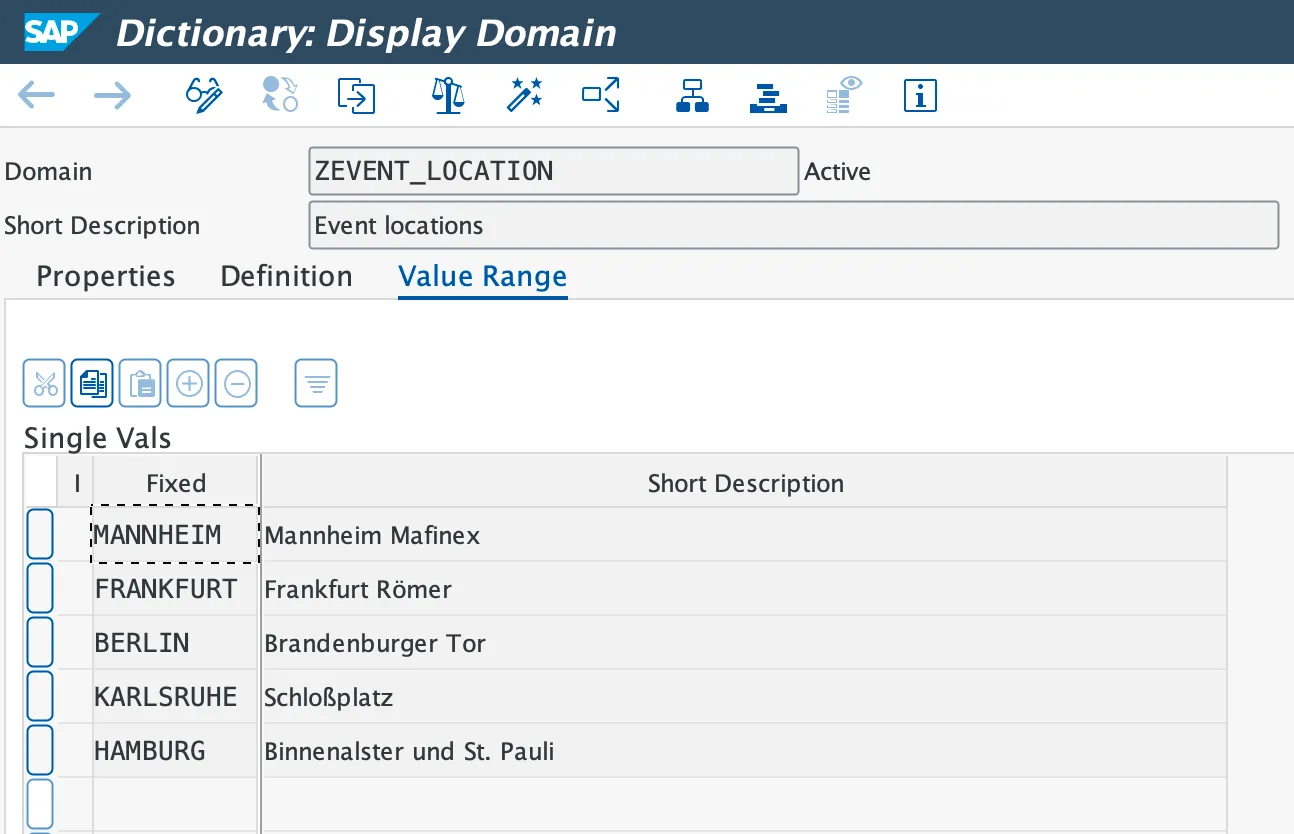Click the back arrow navigation icon
Image resolution: width=1294 pixels, height=834 pixels.
[x=36, y=96]
